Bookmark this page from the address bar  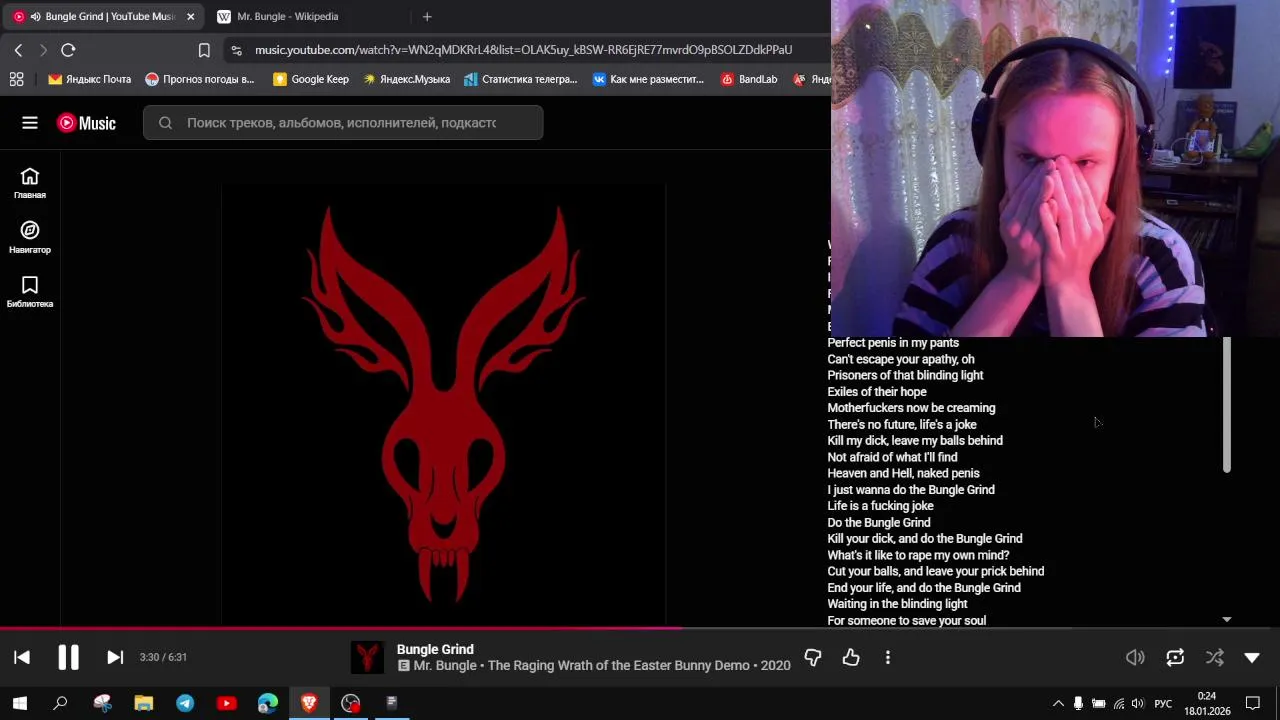pos(204,50)
